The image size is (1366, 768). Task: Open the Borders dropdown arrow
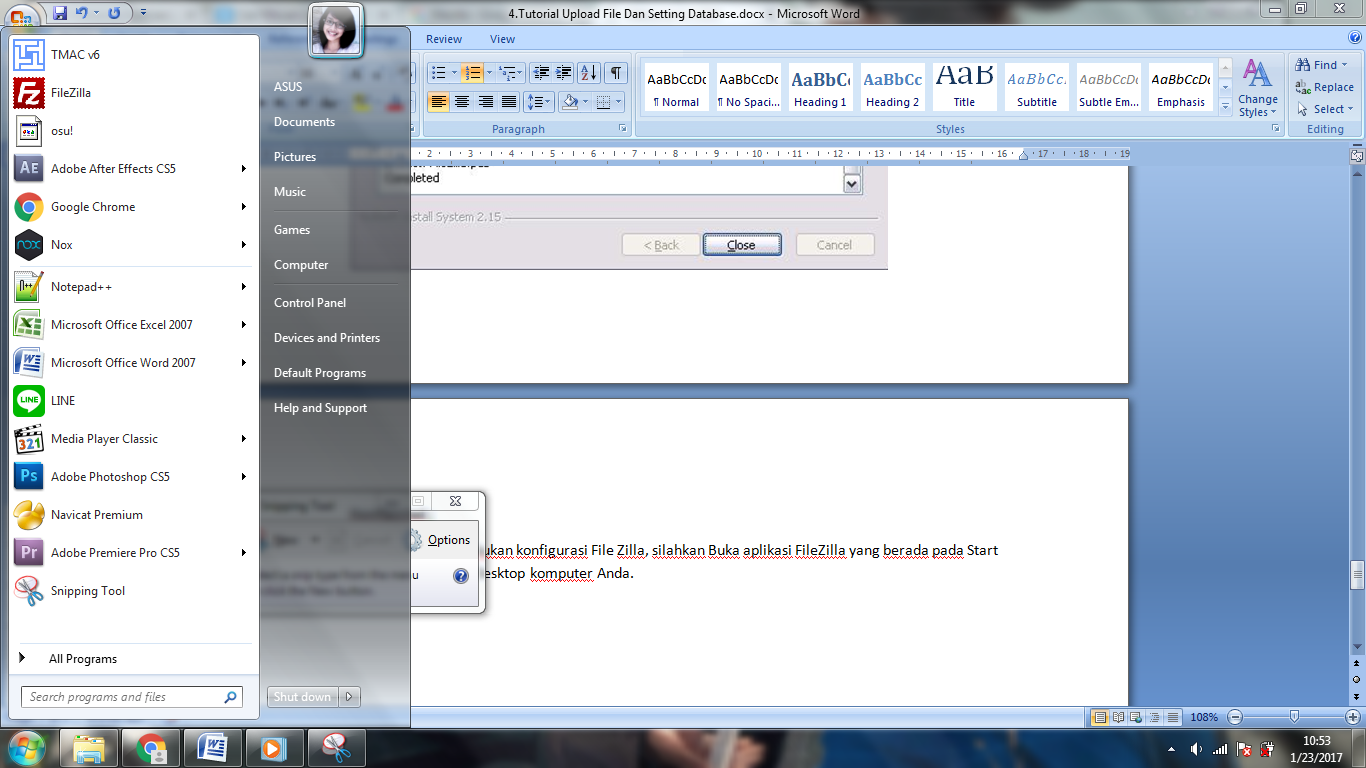tap(618, 102)
